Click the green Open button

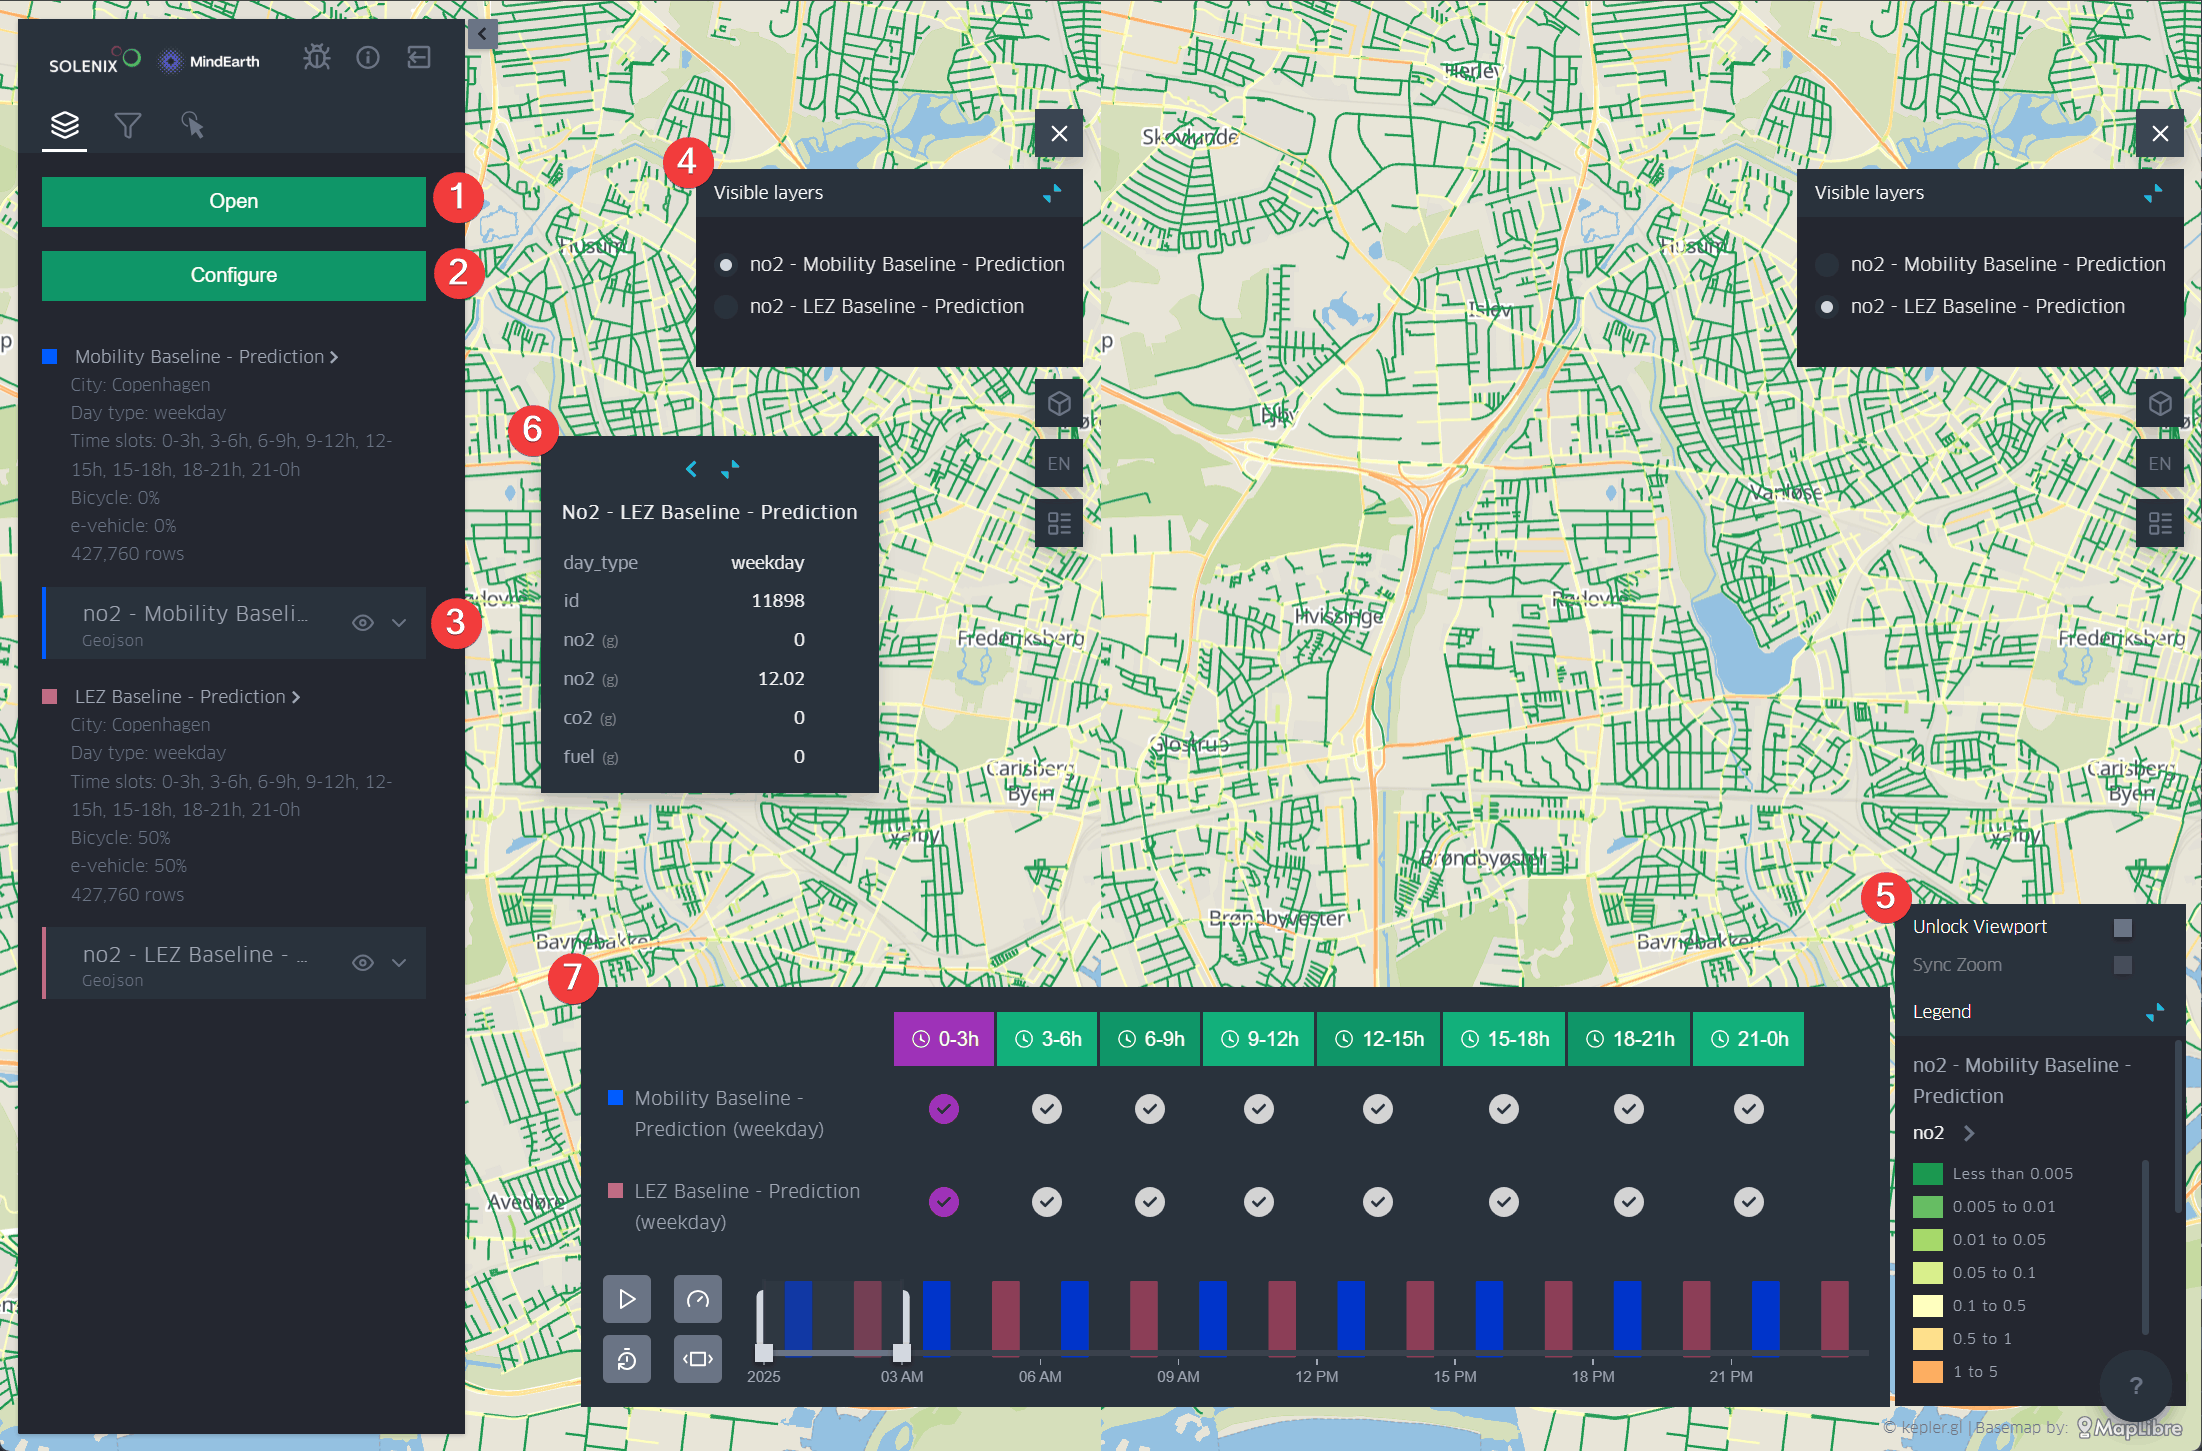tap(234, 202)
